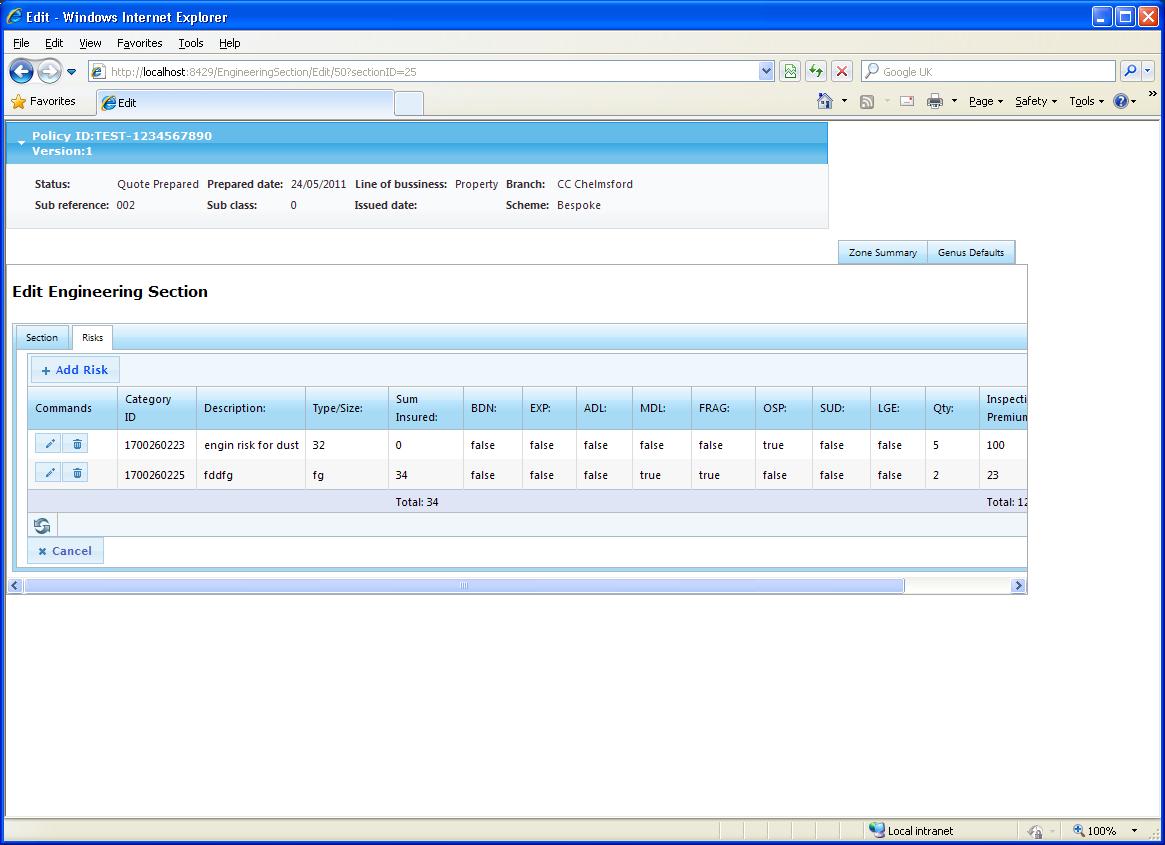1165x845 pixels.
Task: Delete the engin risk for dust row
Action: pyautogui.click(x=77, y=444)
